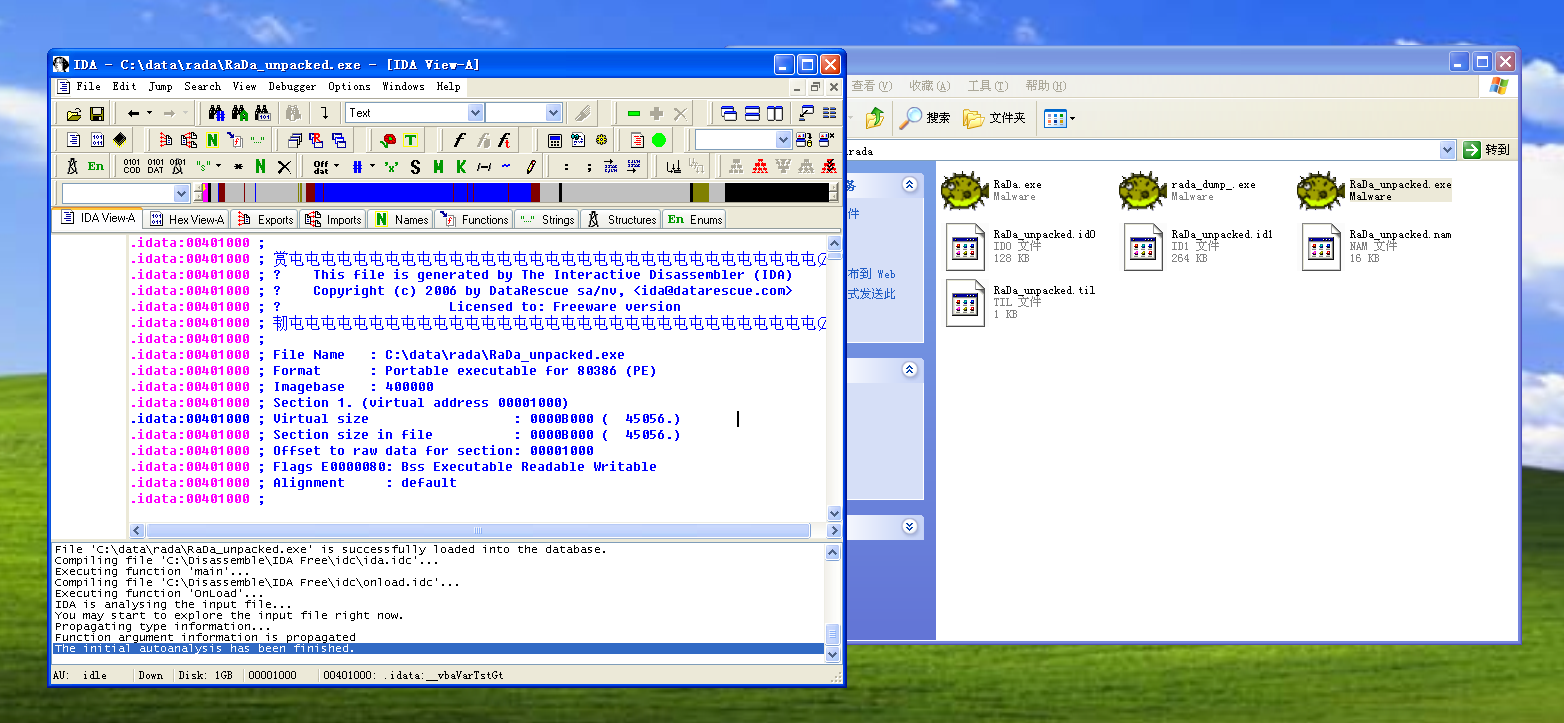Select RaDa_unpacked.id0 file in Explorer
The height and width of the screenshot is (723, 1564).
[1022, 246]
